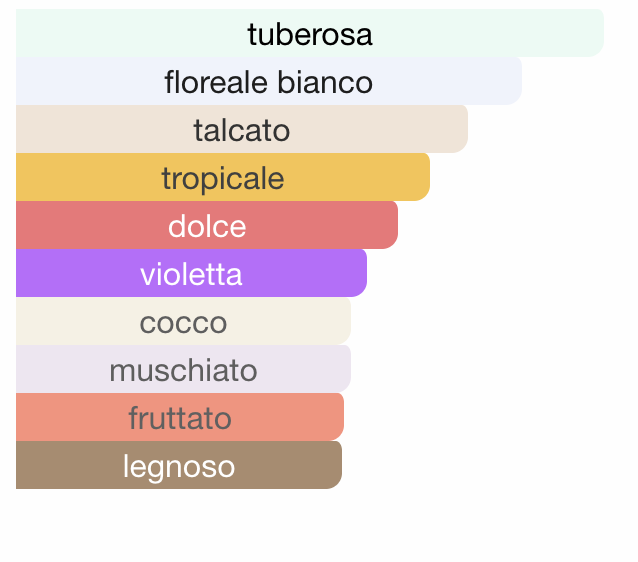Screen dimensions: 638x562
Task: Click the 'fruttato' text label
Action: click(180, 418)
